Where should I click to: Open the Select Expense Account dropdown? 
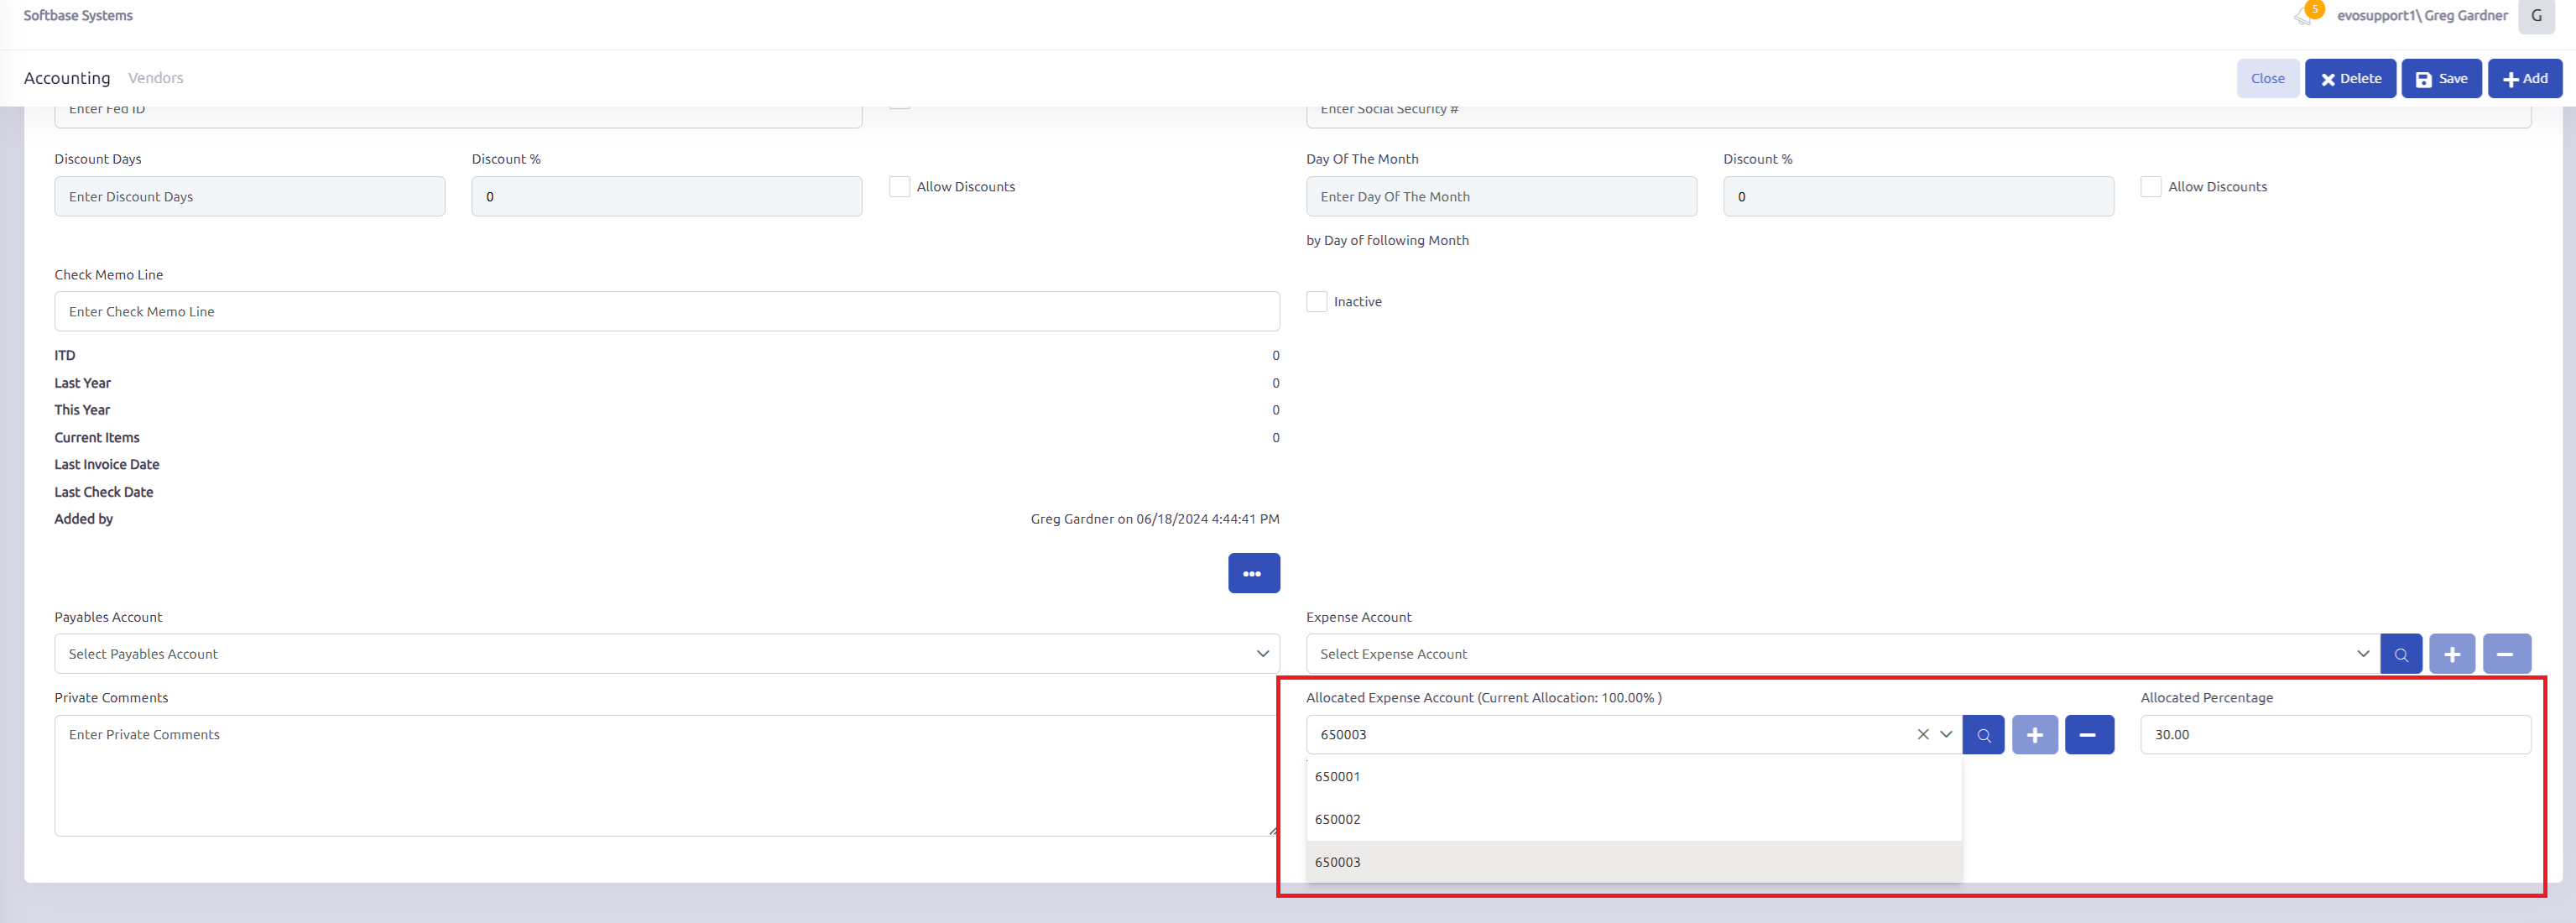pos(1840,654)
